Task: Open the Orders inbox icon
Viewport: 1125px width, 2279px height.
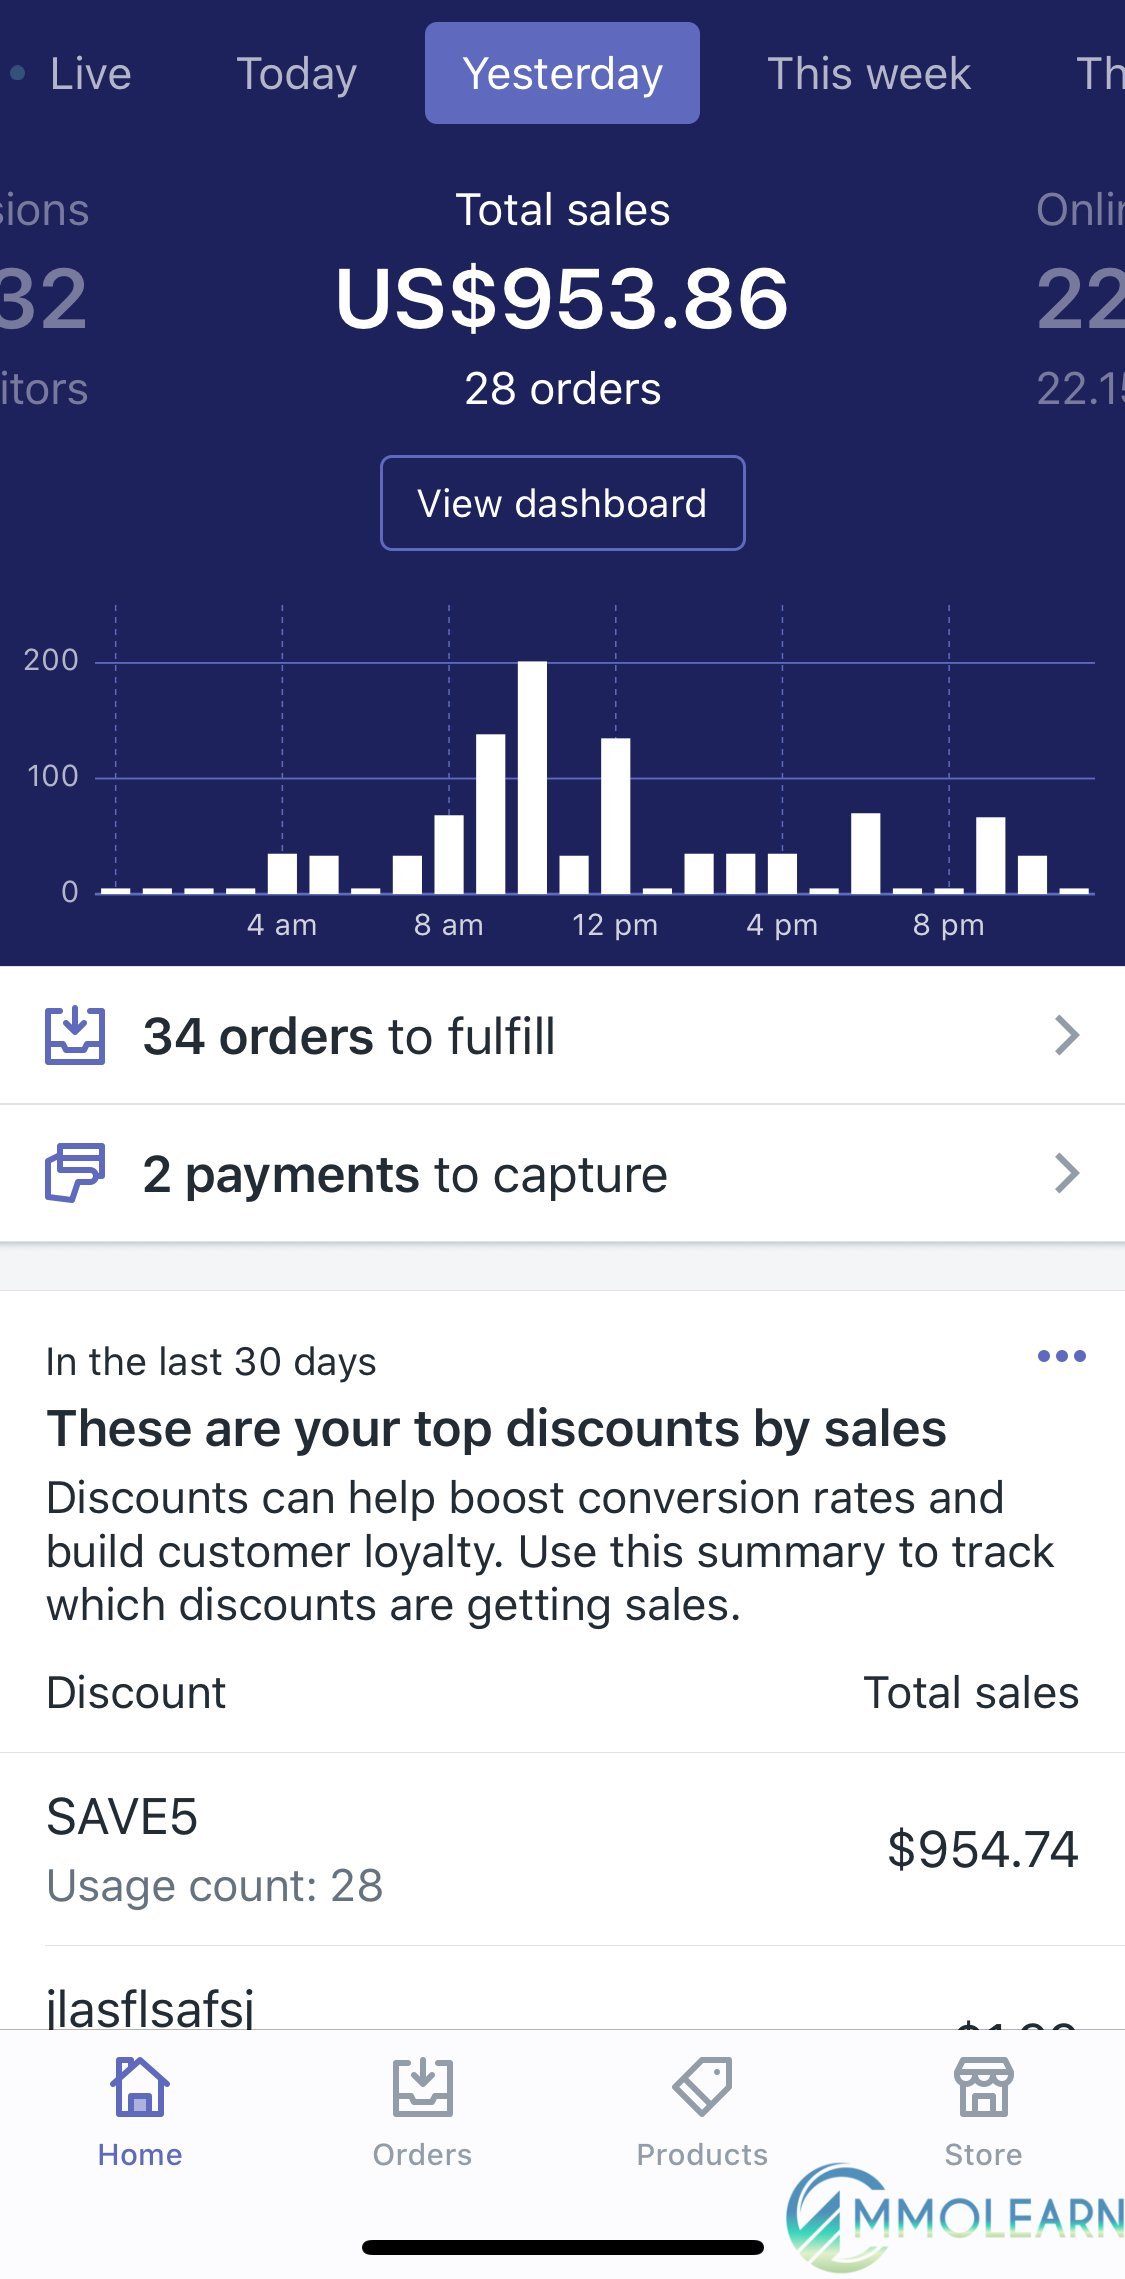Action: click(x=422, y=2087)
